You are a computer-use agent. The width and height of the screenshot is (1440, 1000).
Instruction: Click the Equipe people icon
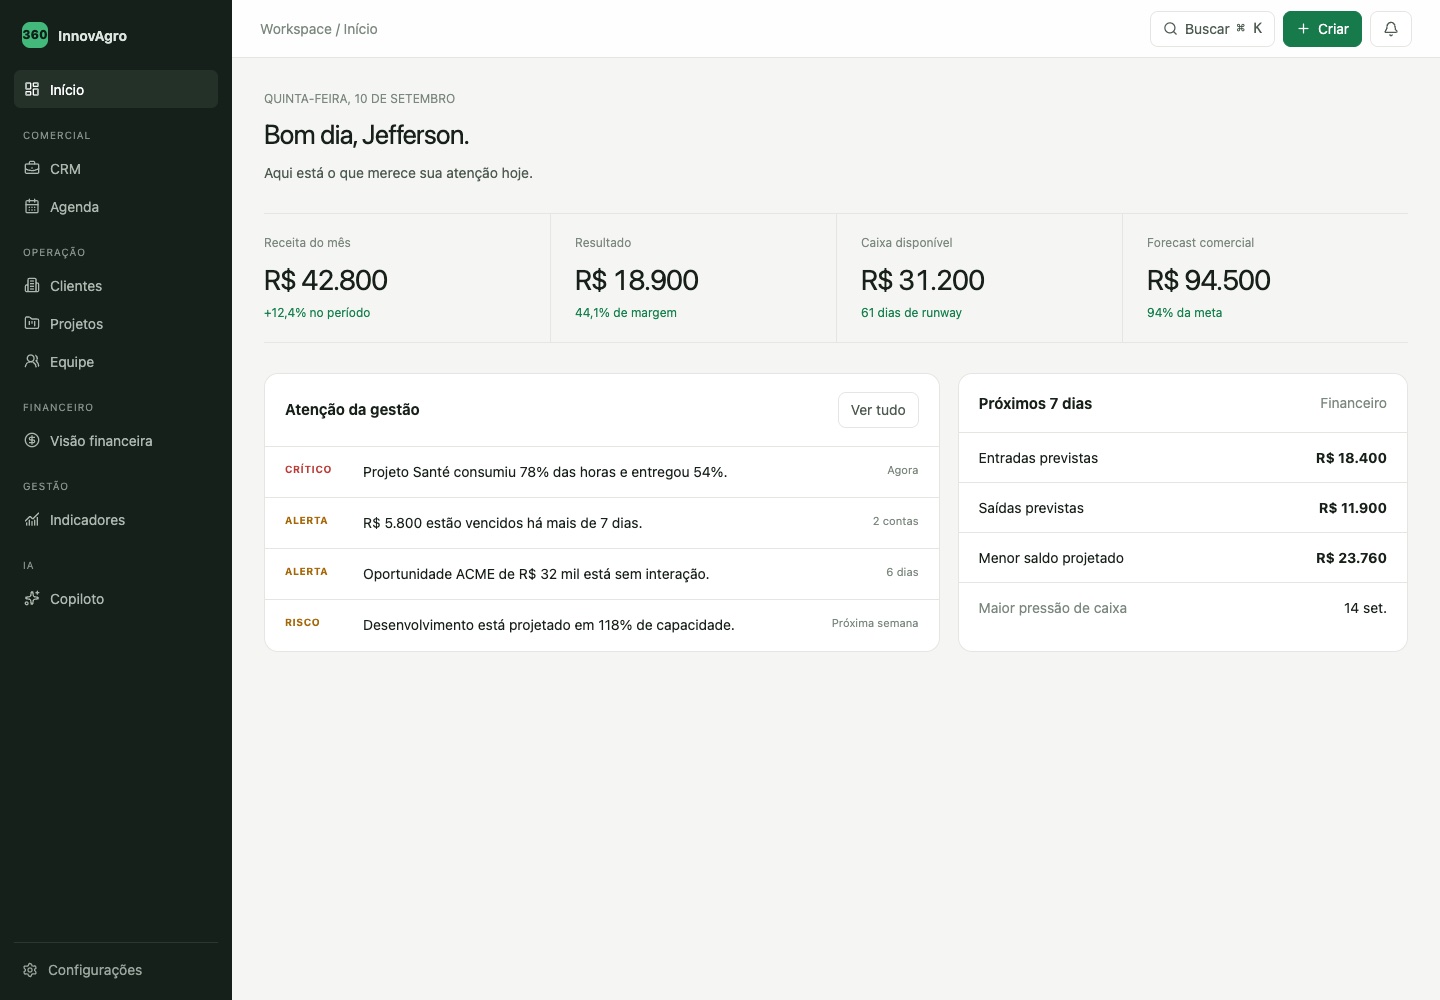click(32, 361)
